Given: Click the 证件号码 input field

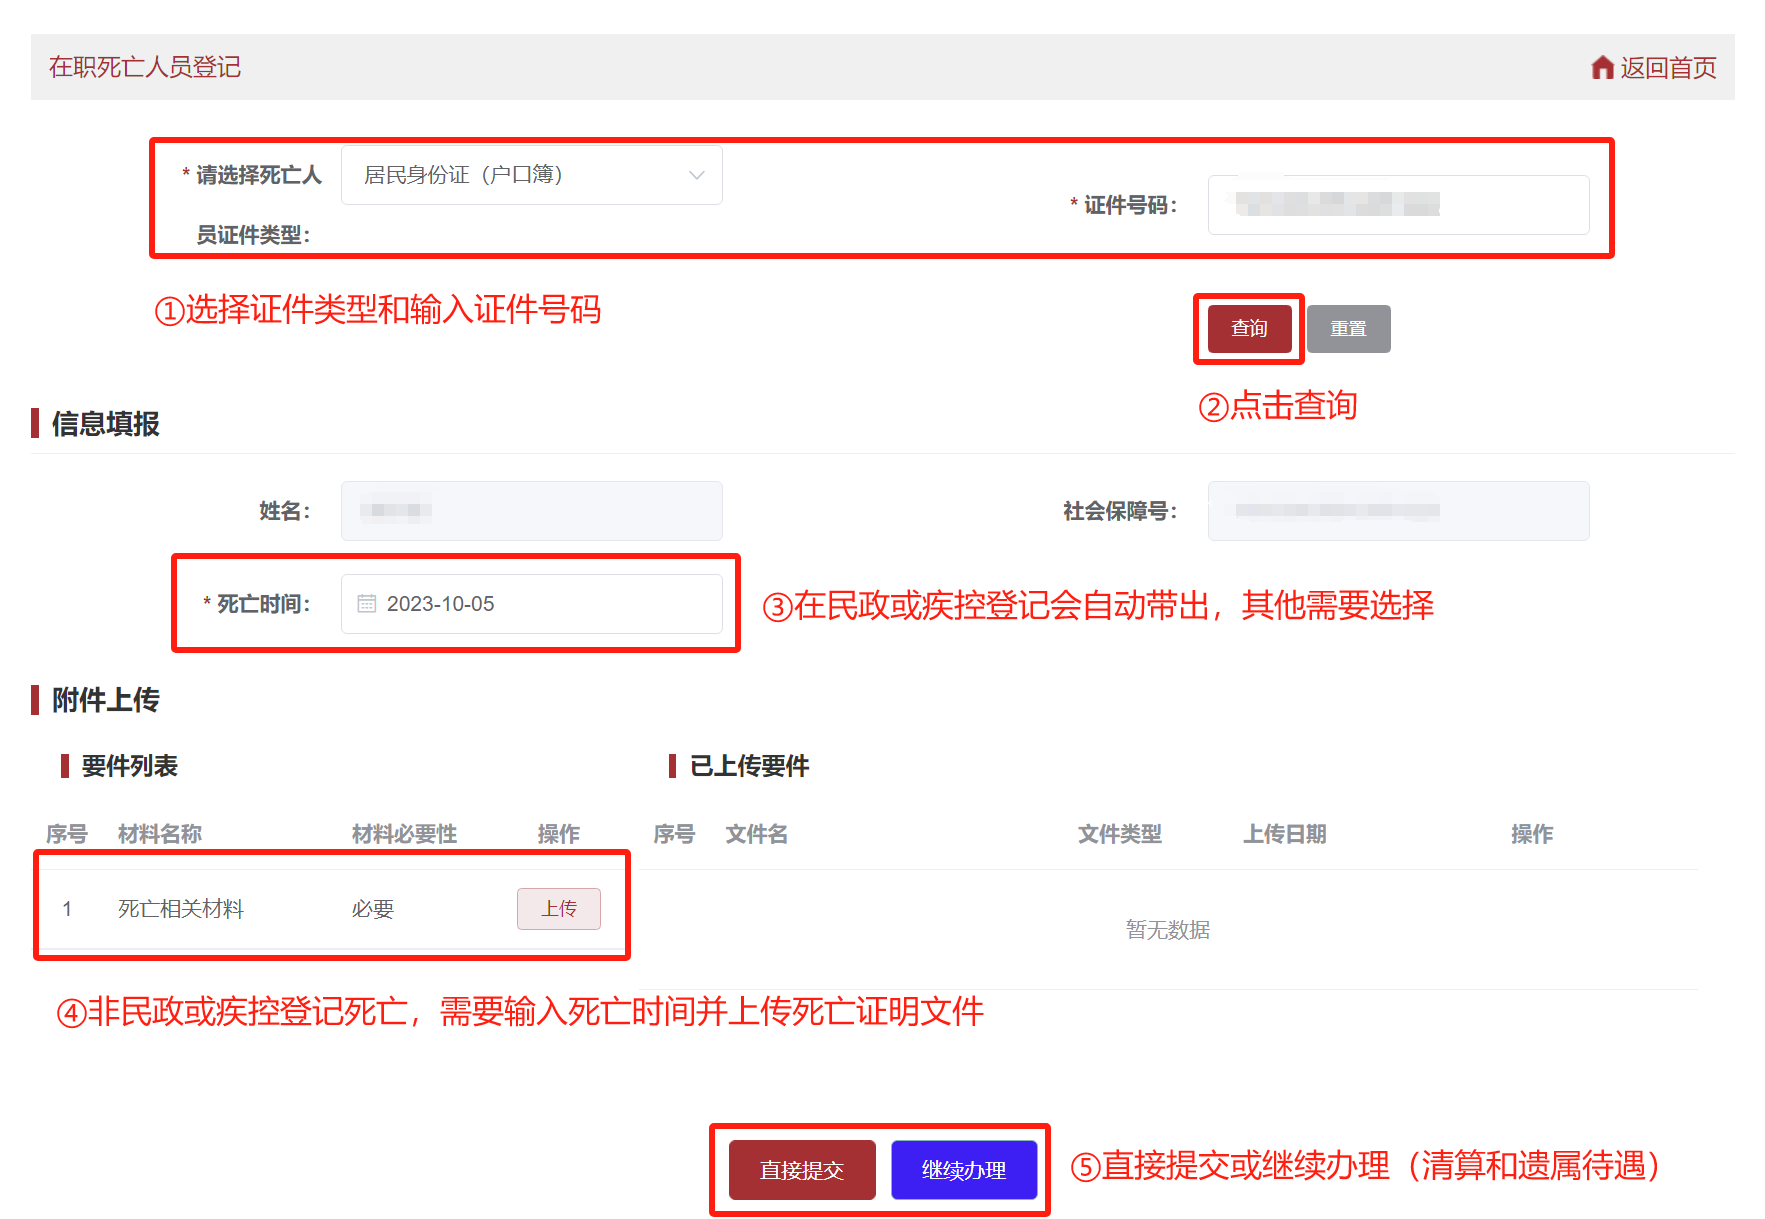Looking at the screenshot, I should pyautogui.click(x=1397, y=205).
